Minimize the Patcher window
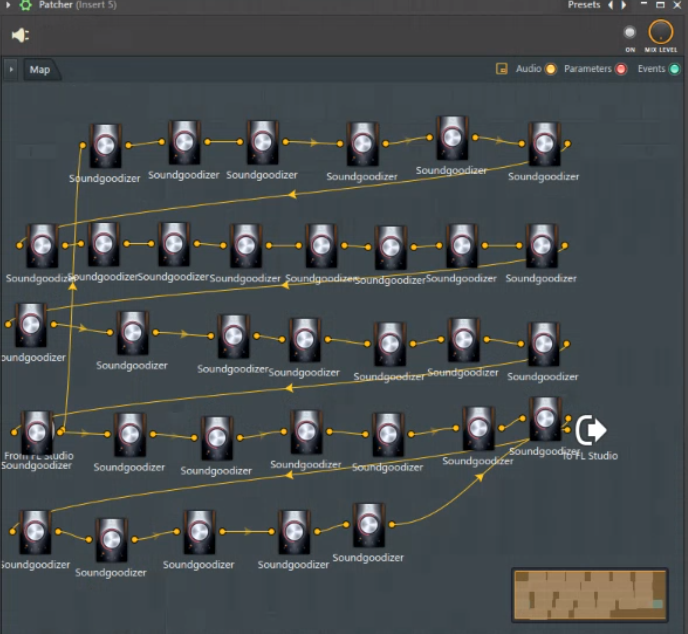The height and width of the screenshot is (634, 688). [644, 4]
